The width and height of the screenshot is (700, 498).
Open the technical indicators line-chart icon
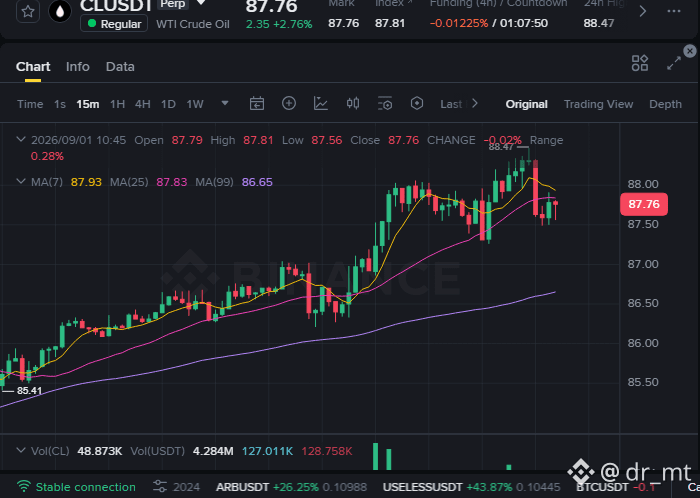[321, 104]
